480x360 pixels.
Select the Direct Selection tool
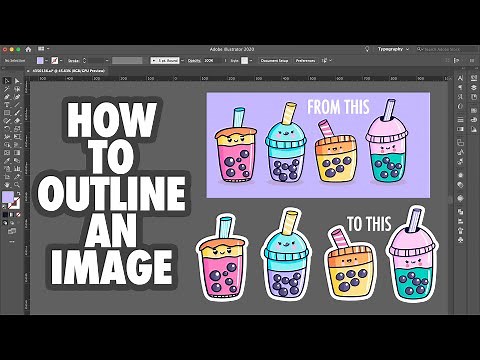click(17, 81)
